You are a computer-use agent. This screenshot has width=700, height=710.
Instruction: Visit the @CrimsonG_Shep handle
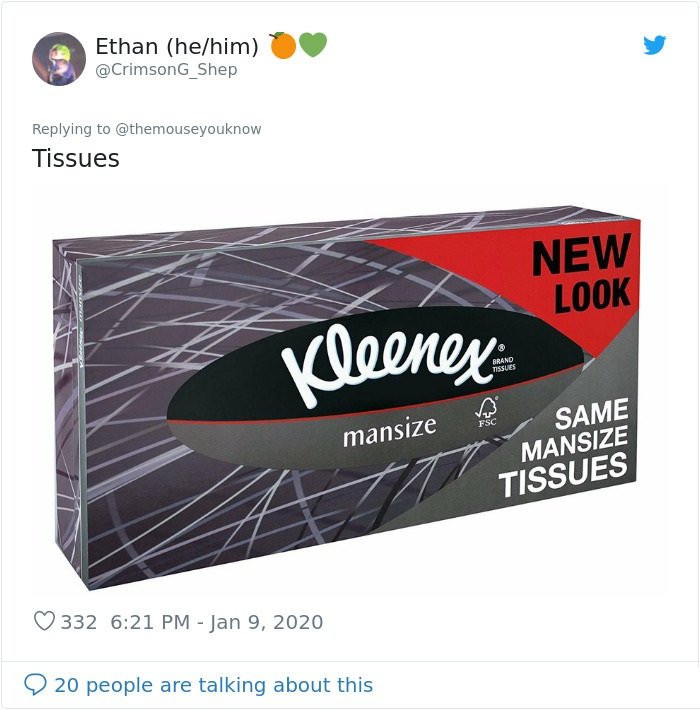tap(166, 70)
